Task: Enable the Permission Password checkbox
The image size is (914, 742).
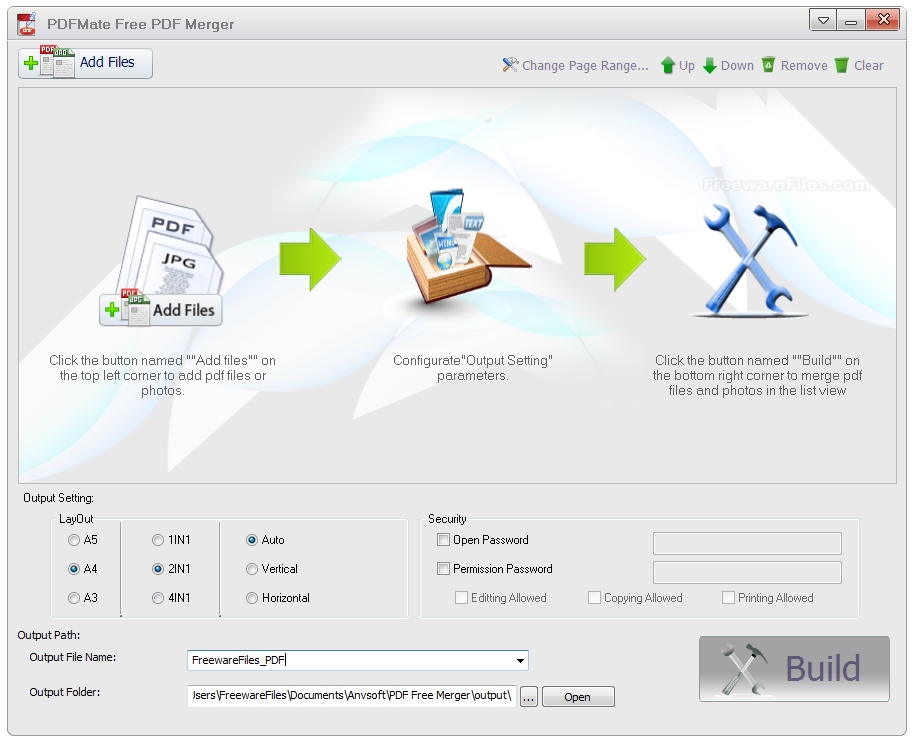Action: click(444, 568)
